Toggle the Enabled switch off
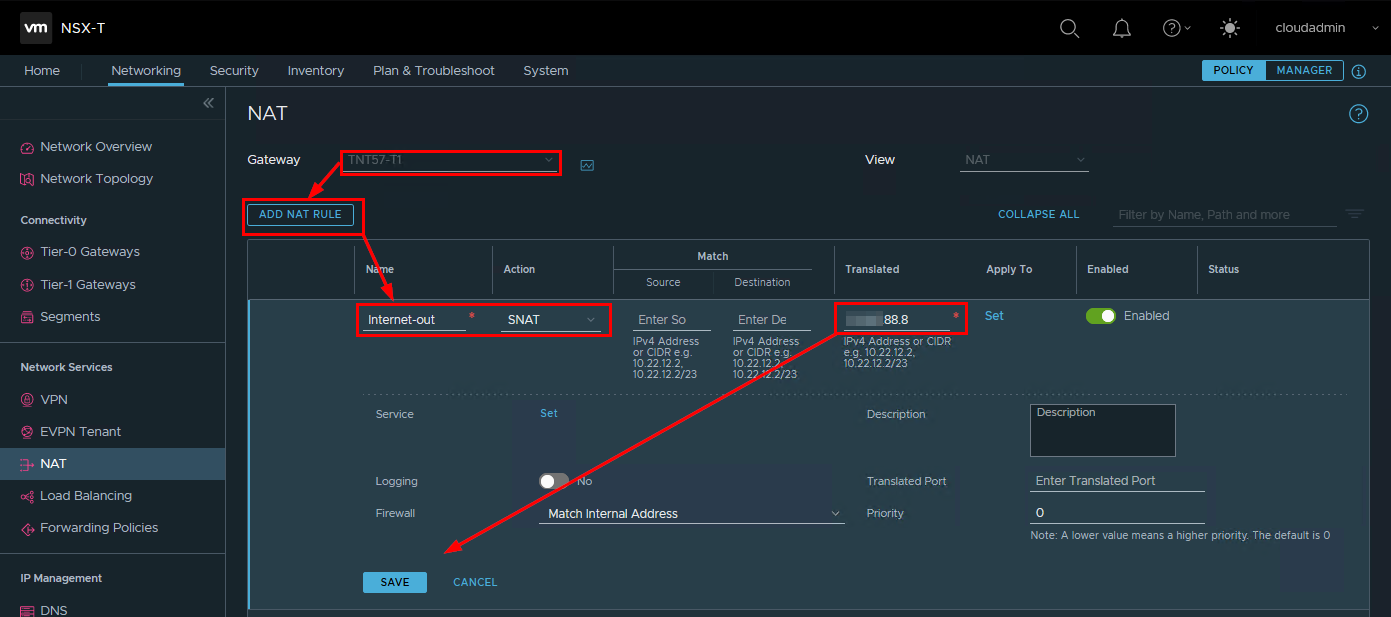Viewport: 1391px width, 617px height. click(x=1101, y=316)
